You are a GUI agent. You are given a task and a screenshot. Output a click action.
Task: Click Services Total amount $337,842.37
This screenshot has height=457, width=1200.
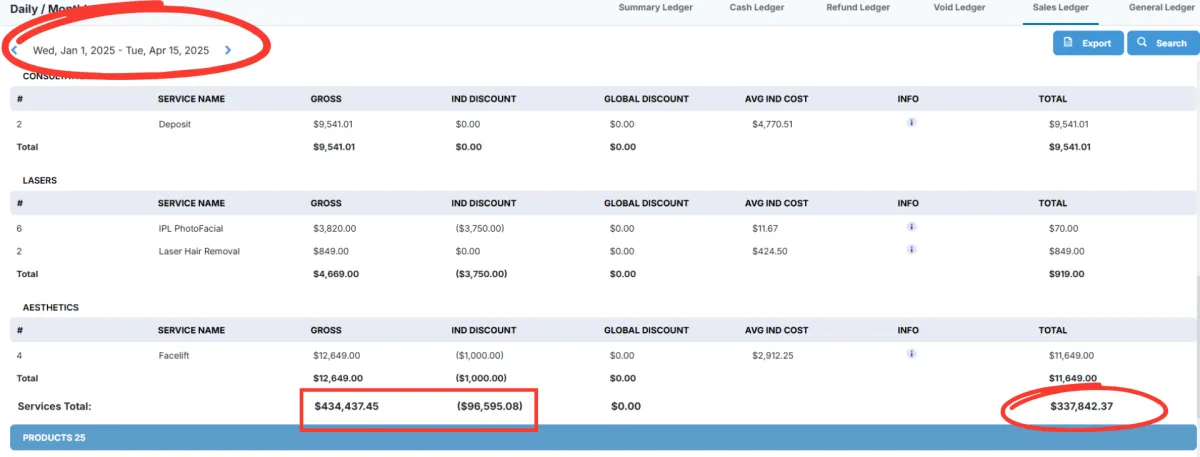tap(1081, 406)
